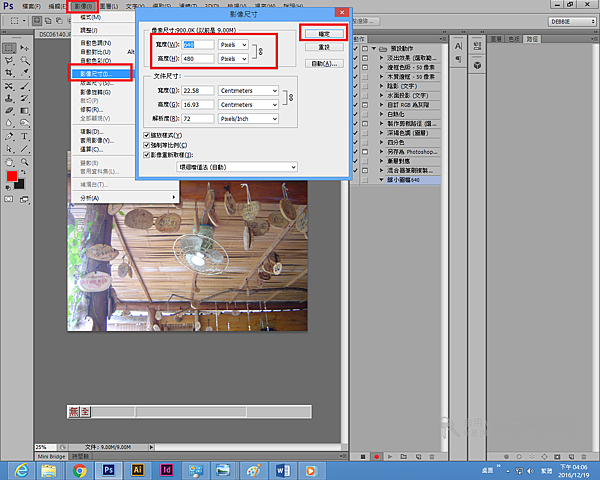Viewport: 600px width, 480px height.
Task: Switch to the 色版 panel tab
Action: (x=514, y=39)
